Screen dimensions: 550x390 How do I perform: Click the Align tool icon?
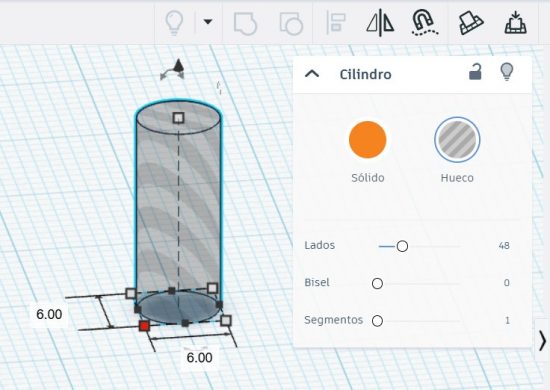(x=336, y=23)
